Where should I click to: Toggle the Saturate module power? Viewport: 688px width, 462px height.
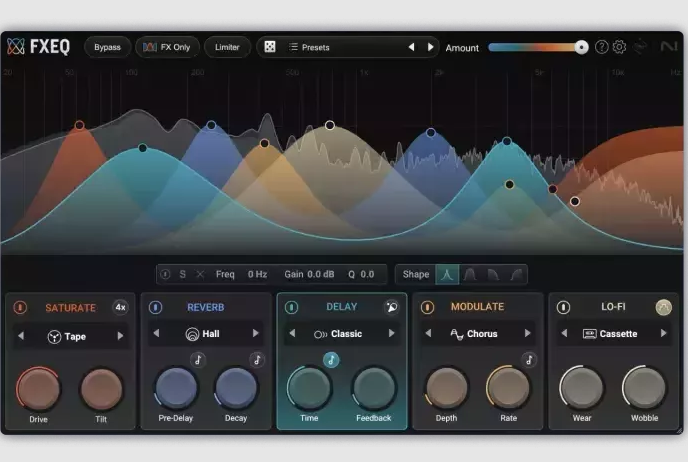coord(20,308)
